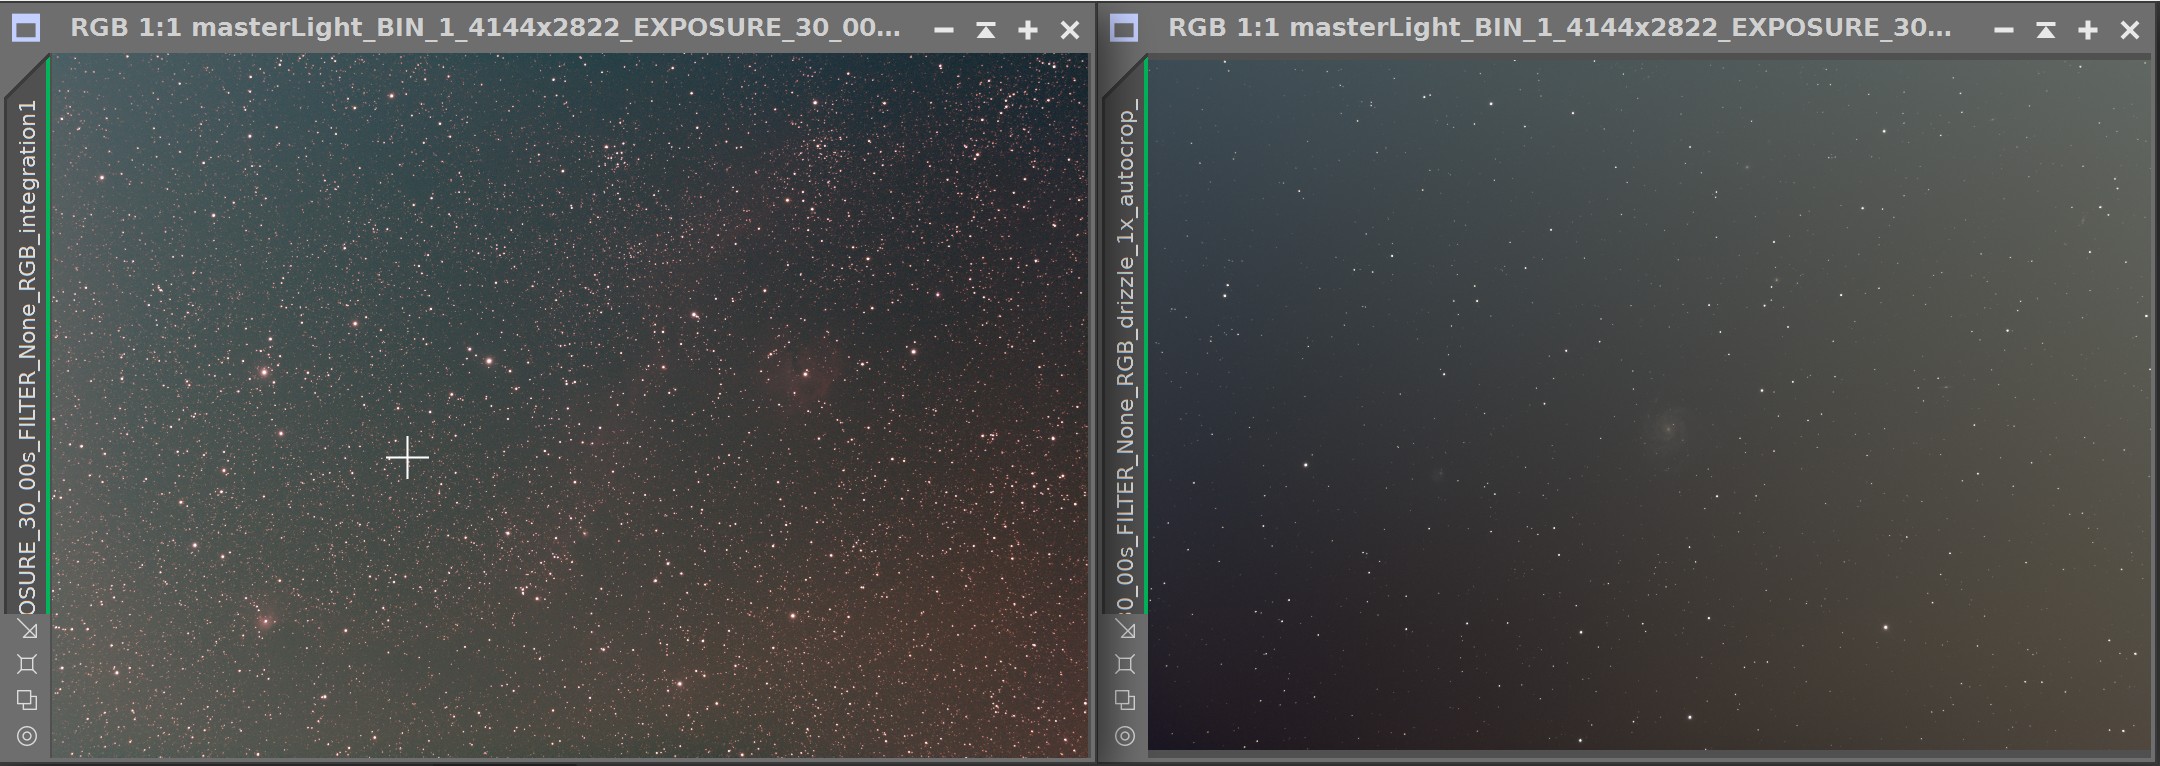
Task: Click the title text of the integration1 window
Action: (x=485, y=28)
